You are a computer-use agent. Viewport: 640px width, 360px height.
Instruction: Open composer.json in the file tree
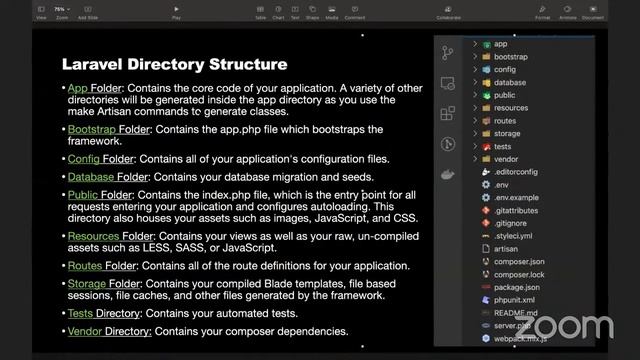519,262
